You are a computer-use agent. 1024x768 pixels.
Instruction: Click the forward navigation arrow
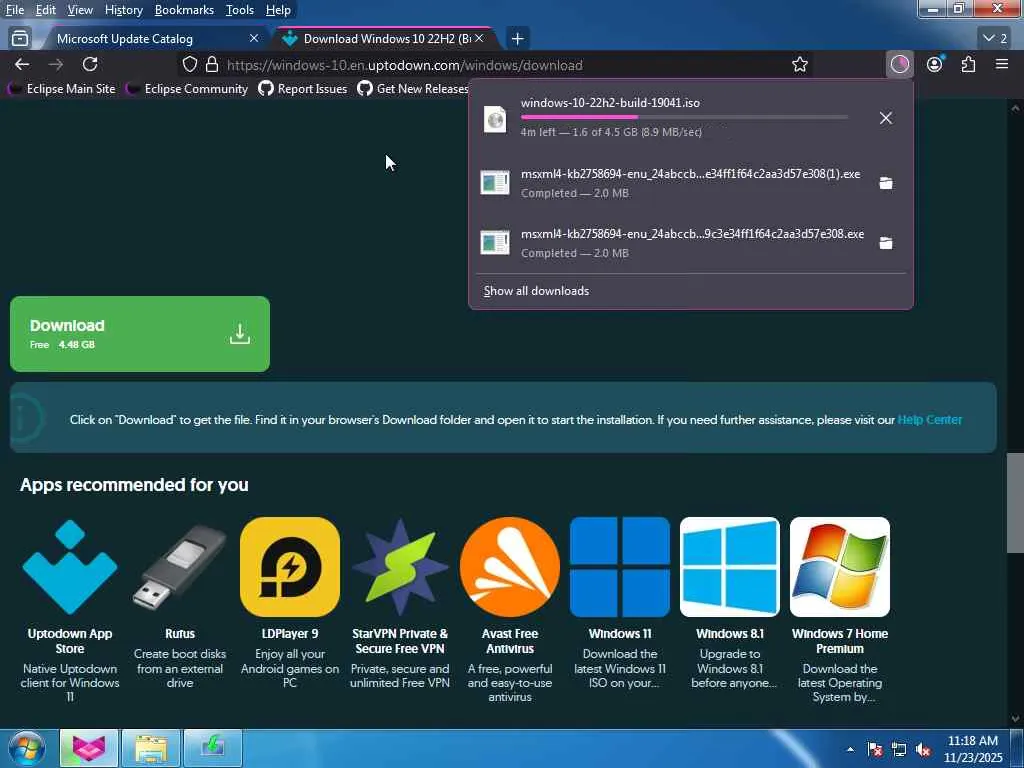[x=56, y=64]
